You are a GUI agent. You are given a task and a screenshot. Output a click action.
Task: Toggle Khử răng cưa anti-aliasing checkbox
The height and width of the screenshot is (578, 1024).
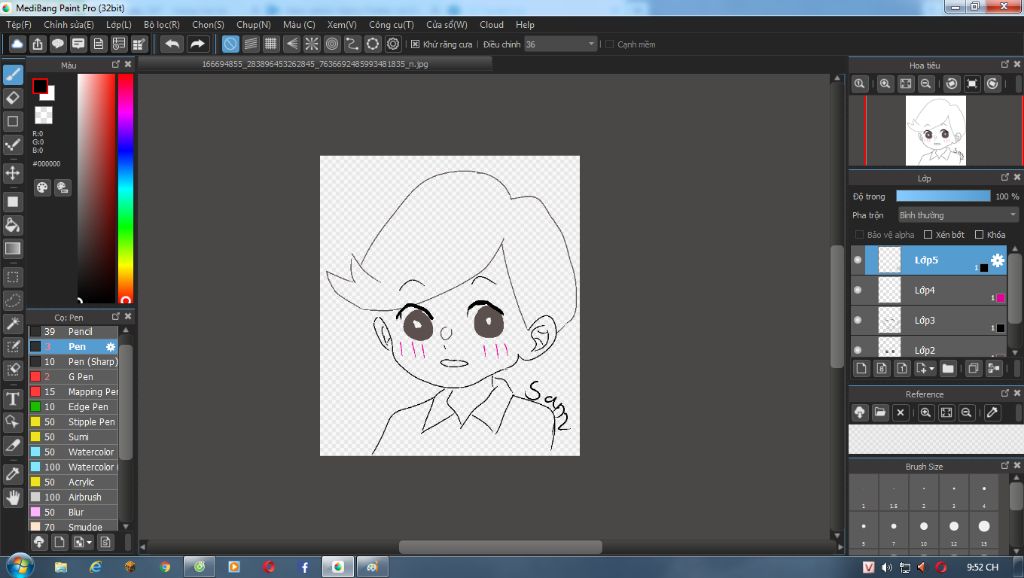coord(415,44)
